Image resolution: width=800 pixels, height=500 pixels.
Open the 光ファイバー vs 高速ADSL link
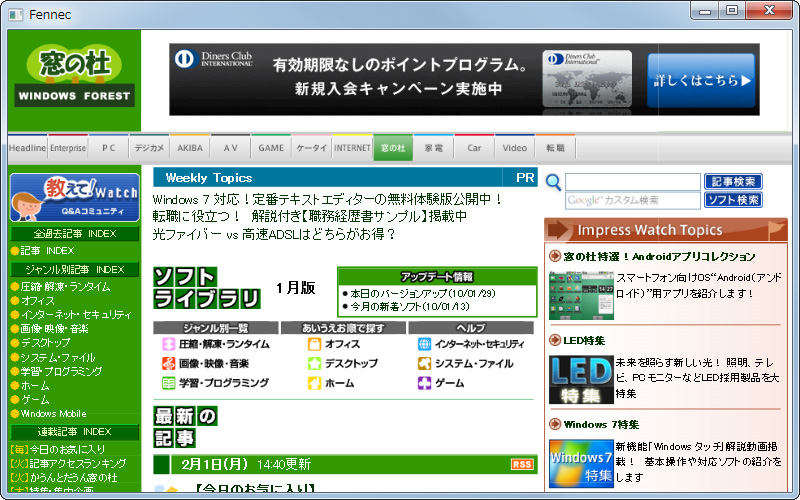[x=274, y=235]
